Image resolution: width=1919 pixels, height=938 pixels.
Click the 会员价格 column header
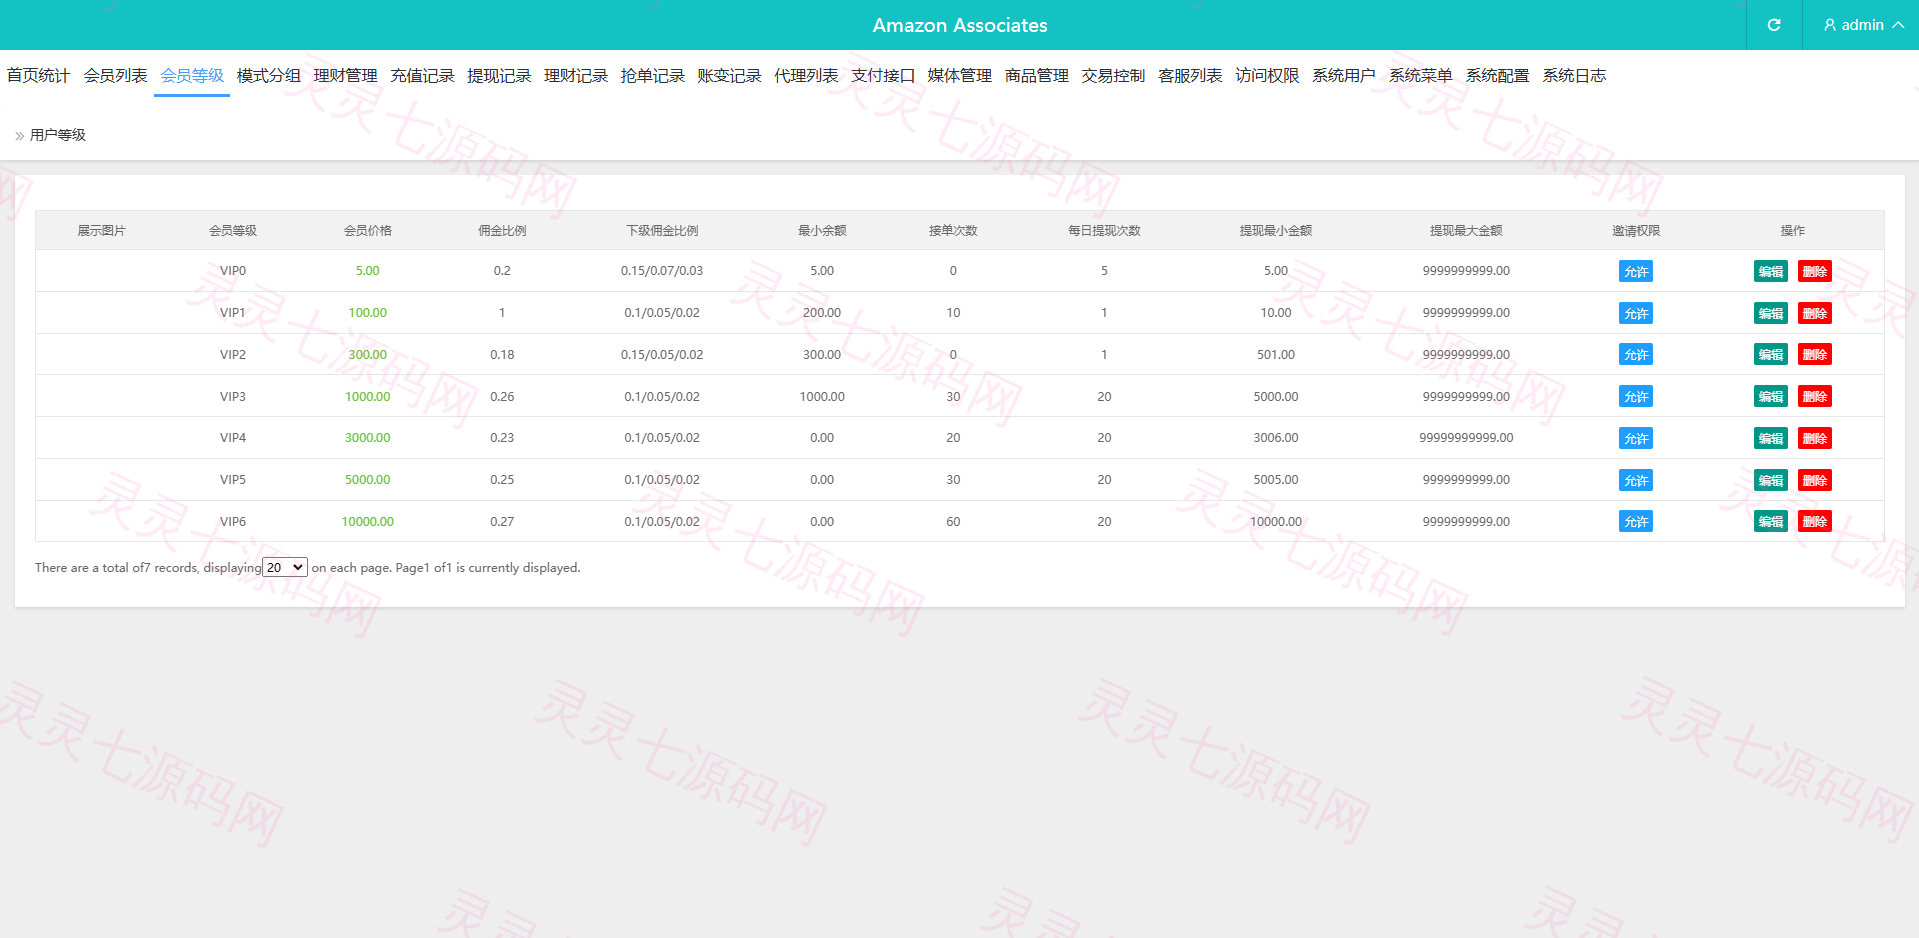pyautogui.click(x=368, y=231)
